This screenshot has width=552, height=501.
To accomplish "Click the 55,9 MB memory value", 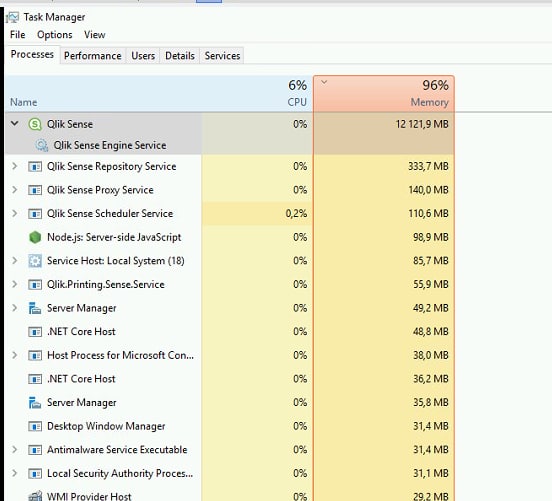I will pos(431,284).
